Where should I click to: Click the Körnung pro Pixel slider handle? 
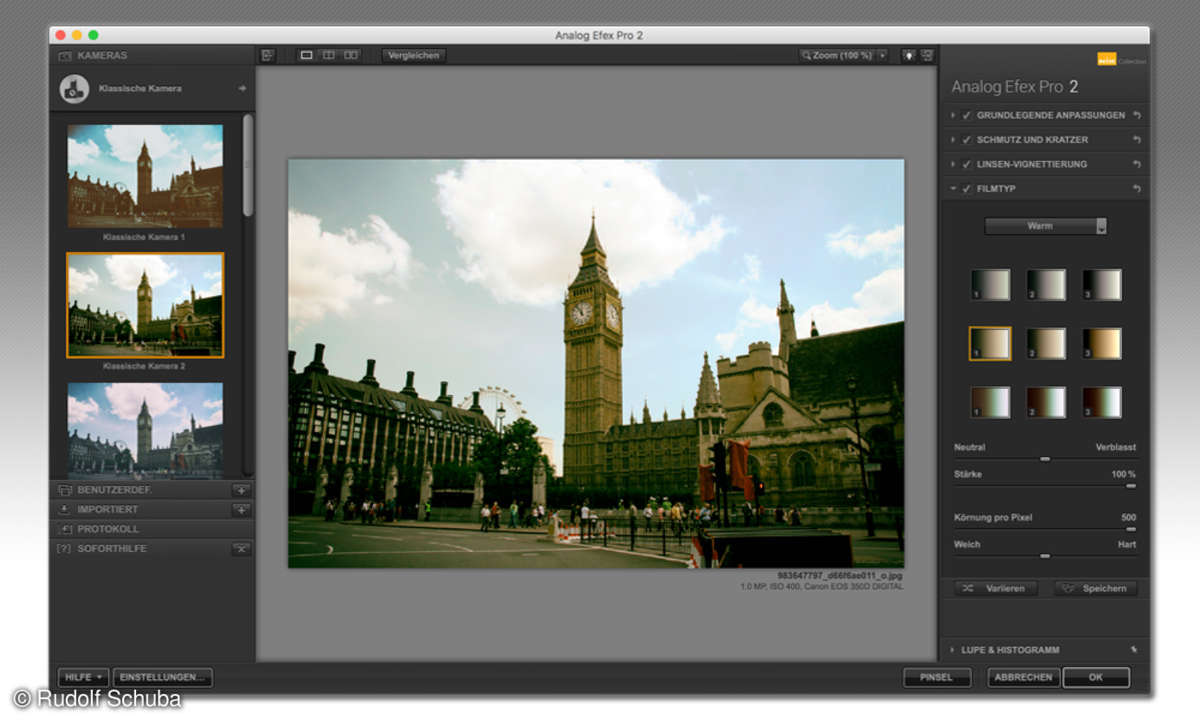tap(1131, 529)
